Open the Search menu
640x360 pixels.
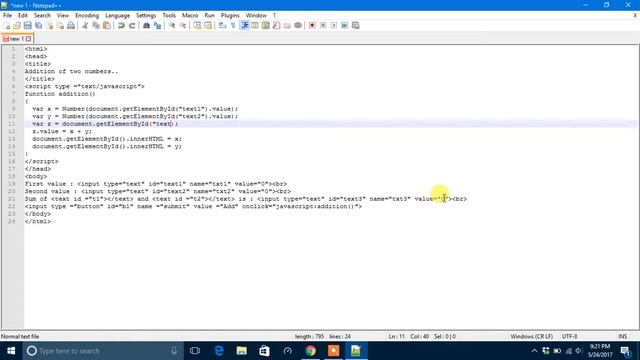click(x=42, y=16)
